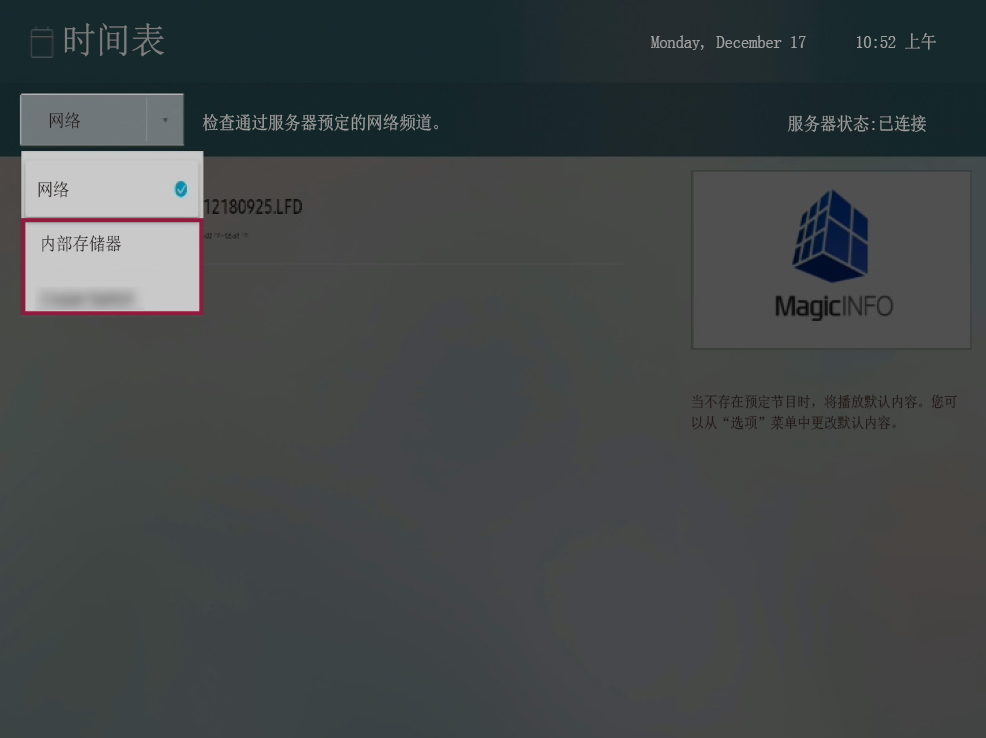986x738 pixels.
Task: Click the white border of the preview panel
Action: click(x=693, y=260)
